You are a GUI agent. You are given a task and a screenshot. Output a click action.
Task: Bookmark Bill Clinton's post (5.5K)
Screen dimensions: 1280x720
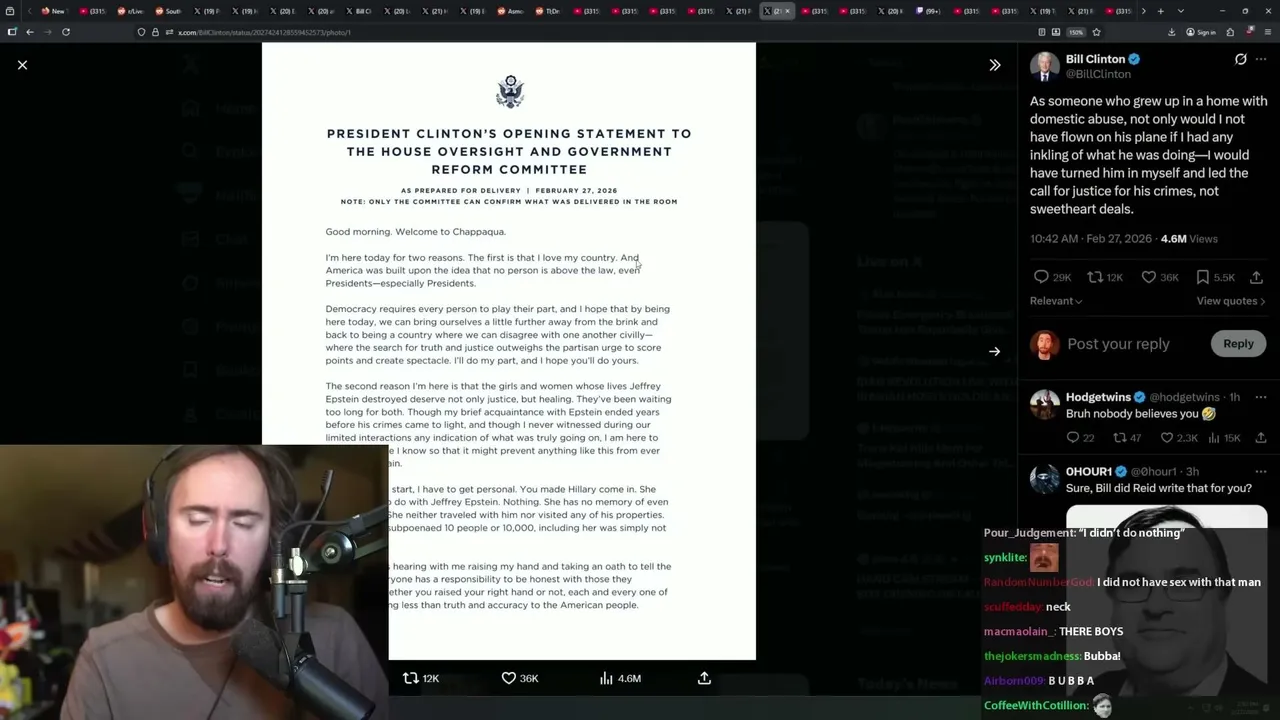pos(1215,277)
